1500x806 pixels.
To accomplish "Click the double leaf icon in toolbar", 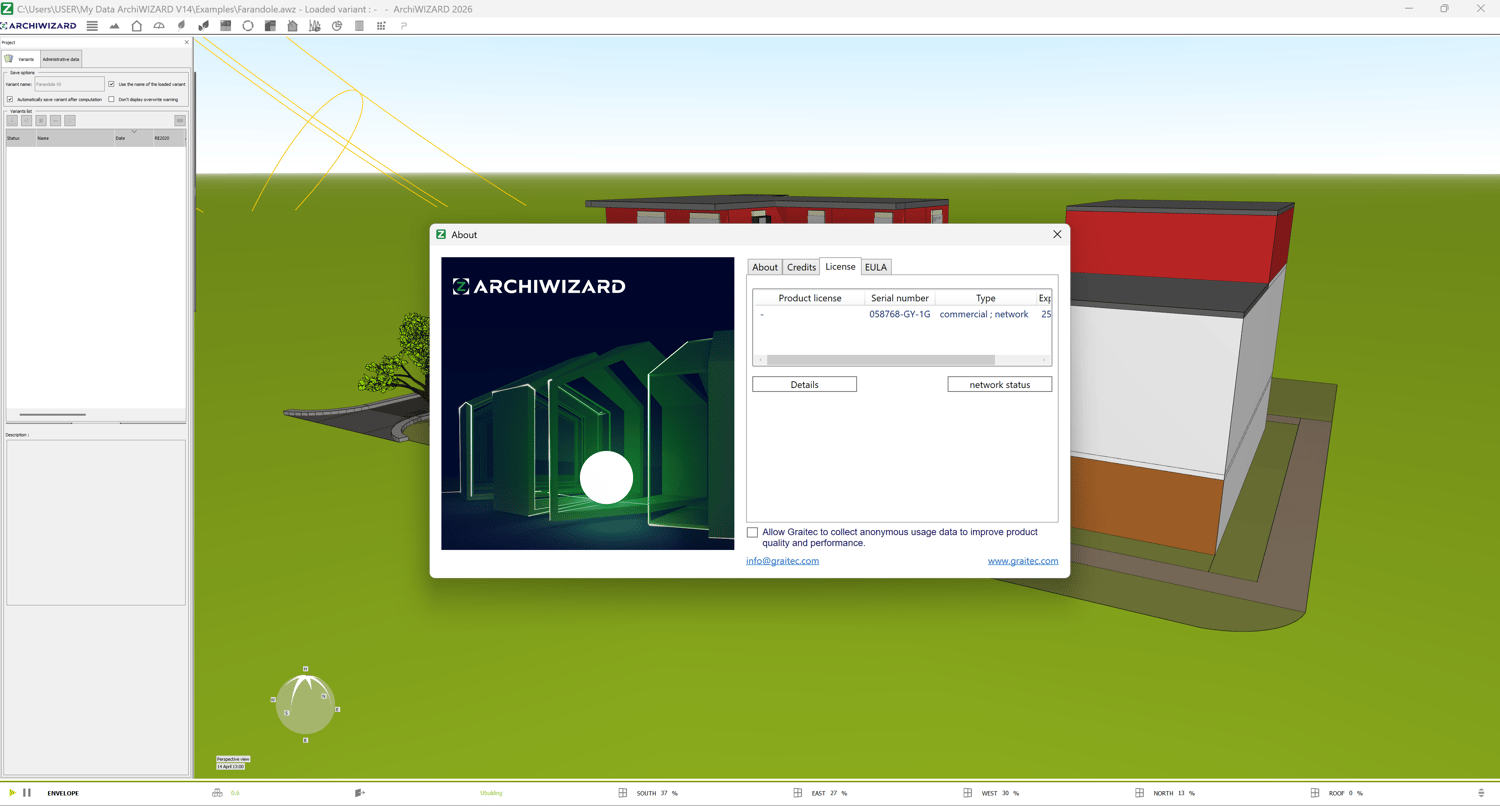I will click(203, 26).
